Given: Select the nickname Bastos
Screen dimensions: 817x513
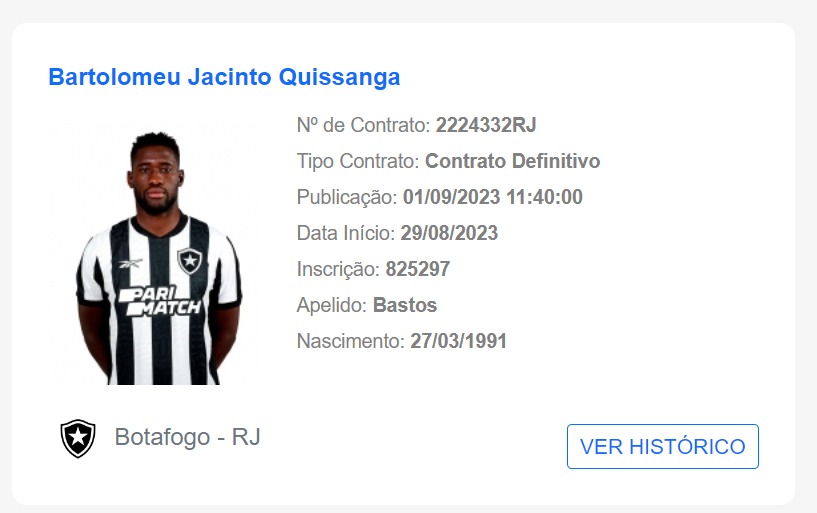Looking at the screenshot, I should tap(405, 305).
